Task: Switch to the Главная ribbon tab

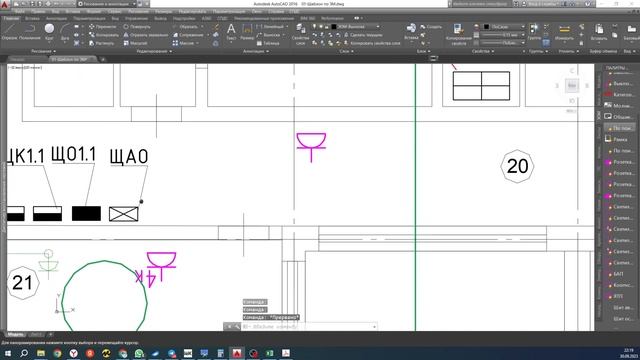Action: point(11,18)
